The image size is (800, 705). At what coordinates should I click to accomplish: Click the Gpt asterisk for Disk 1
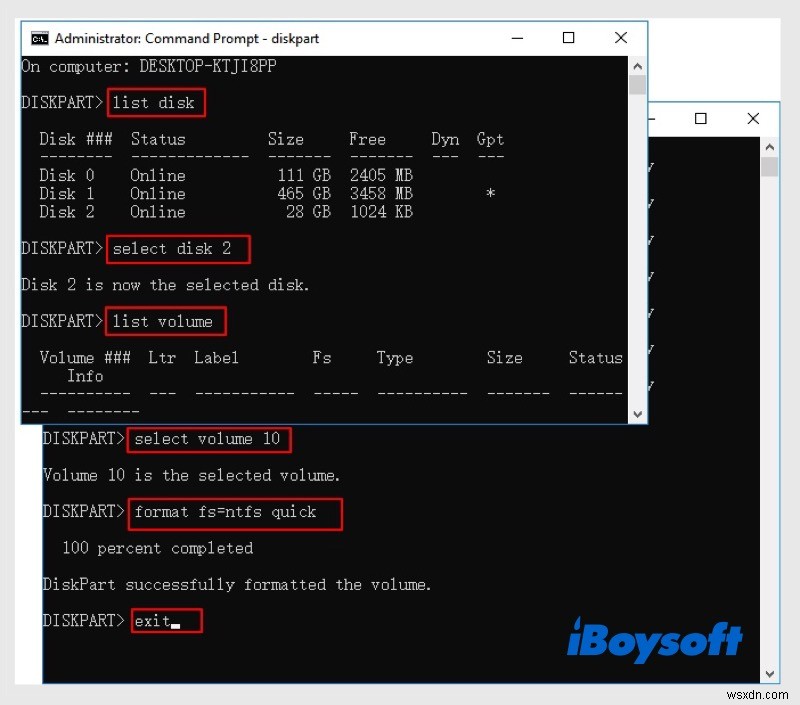tap(490, 194)
